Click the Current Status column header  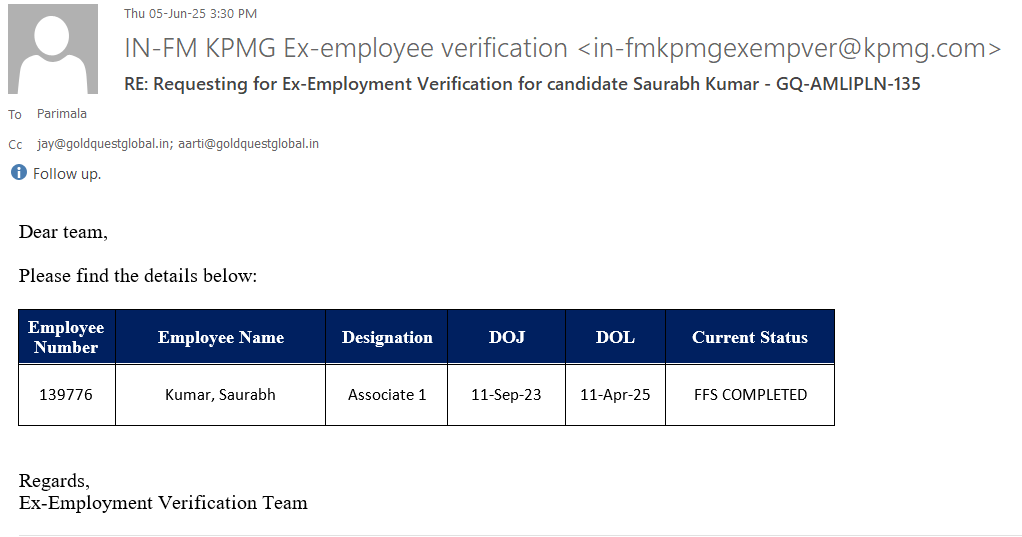pyautogui.click(x=749, y=337)
